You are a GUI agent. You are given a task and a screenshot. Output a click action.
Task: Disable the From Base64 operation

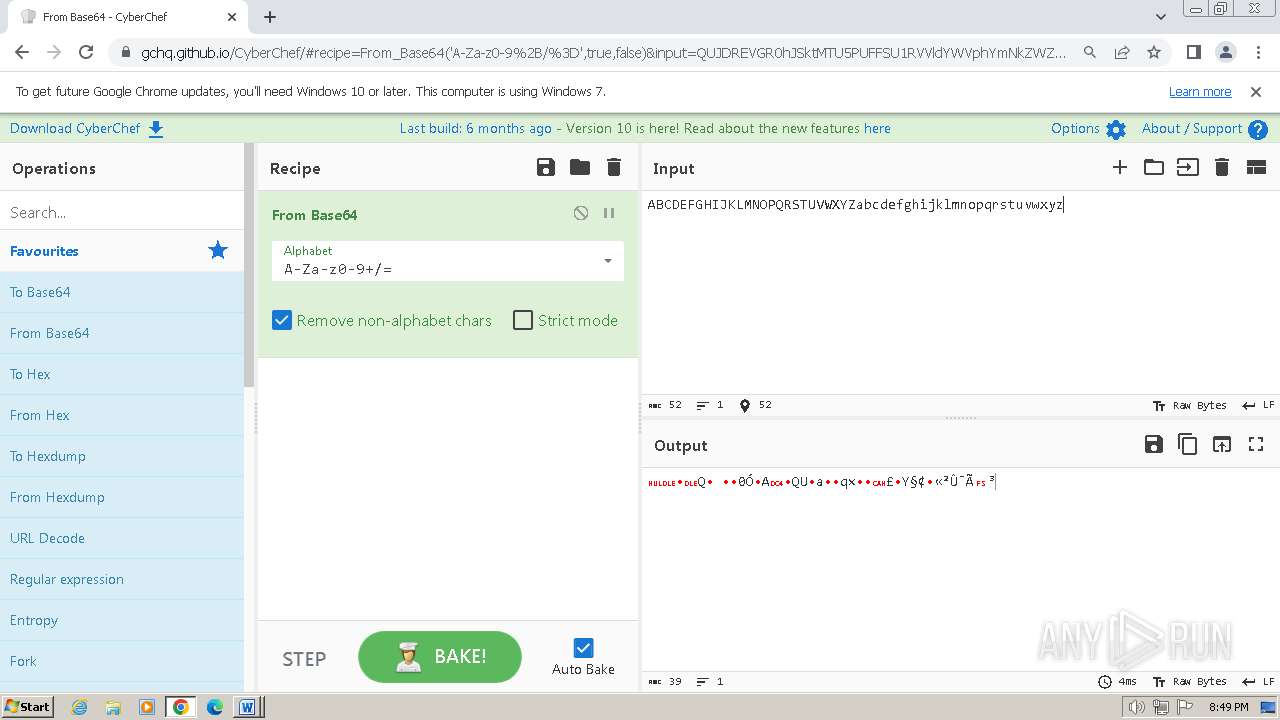[x=581, y=213]
